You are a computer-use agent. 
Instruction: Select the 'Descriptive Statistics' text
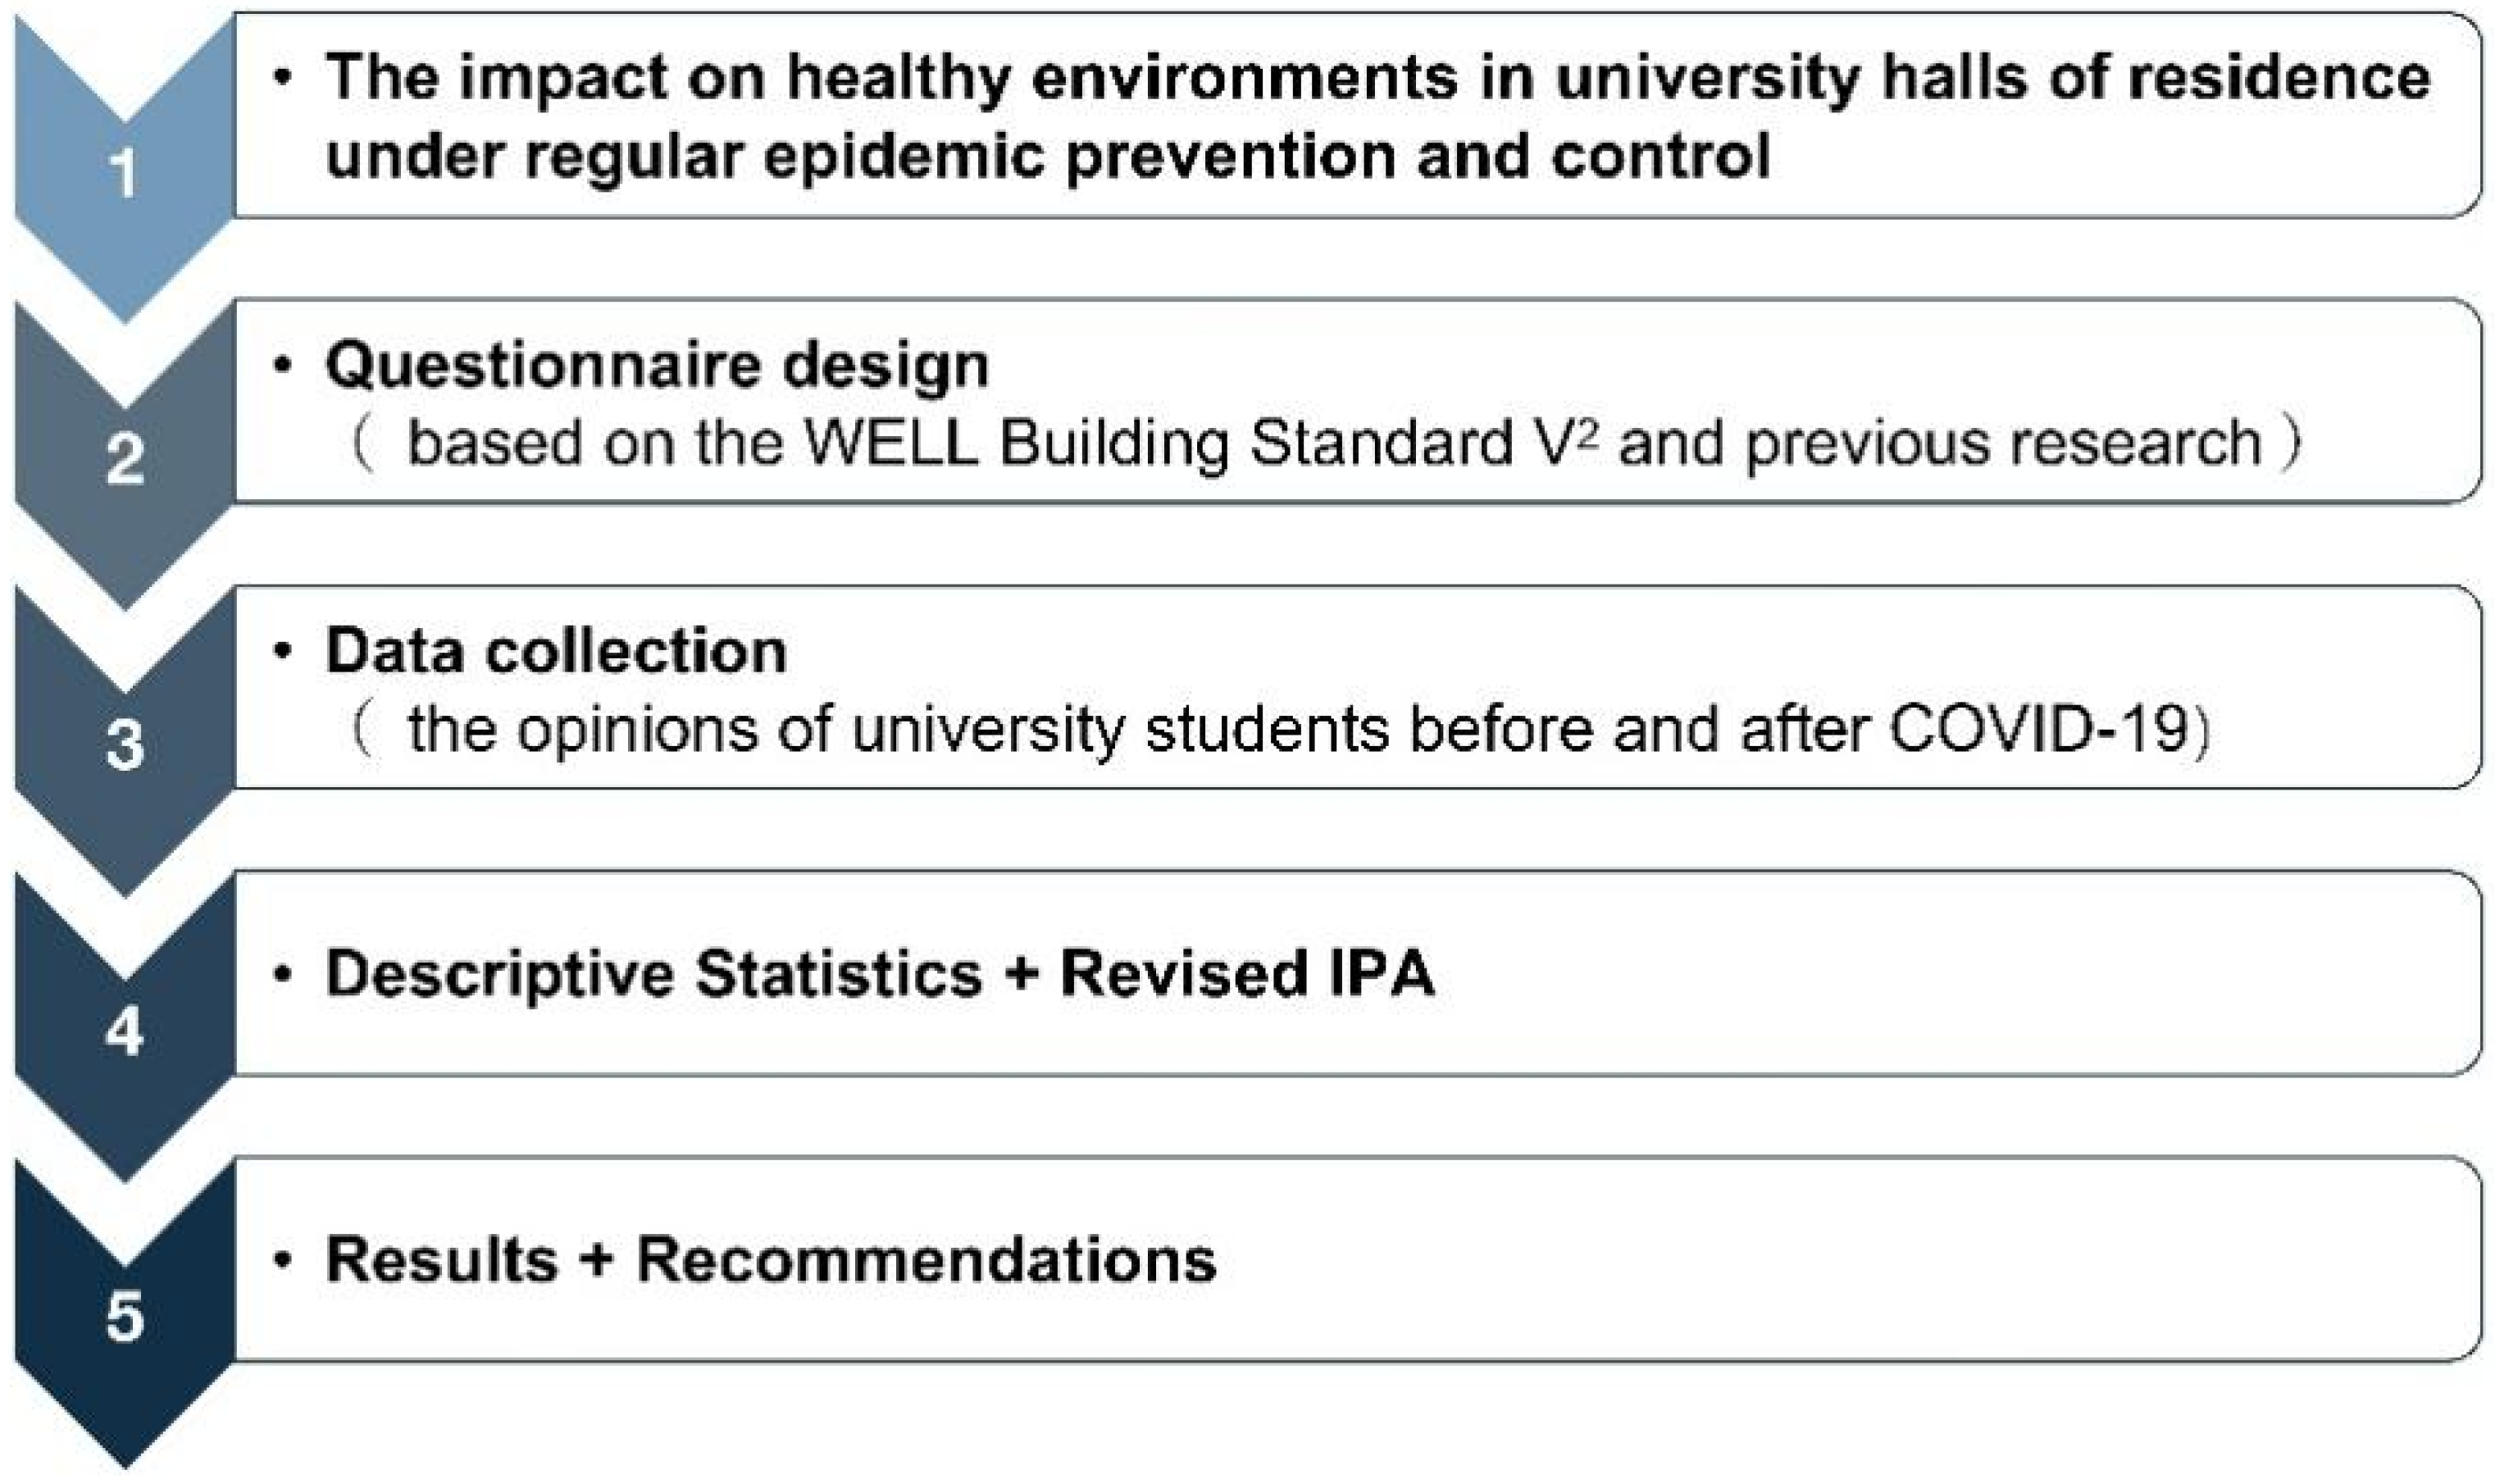click(x=654, y=973)
